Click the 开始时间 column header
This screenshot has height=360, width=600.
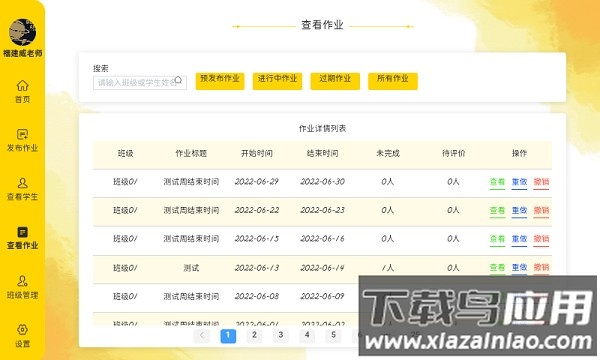(x=257, y=153)
